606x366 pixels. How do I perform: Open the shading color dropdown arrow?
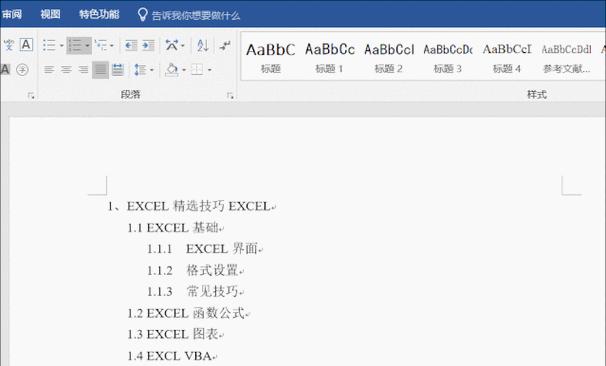(x=184, y=70)
